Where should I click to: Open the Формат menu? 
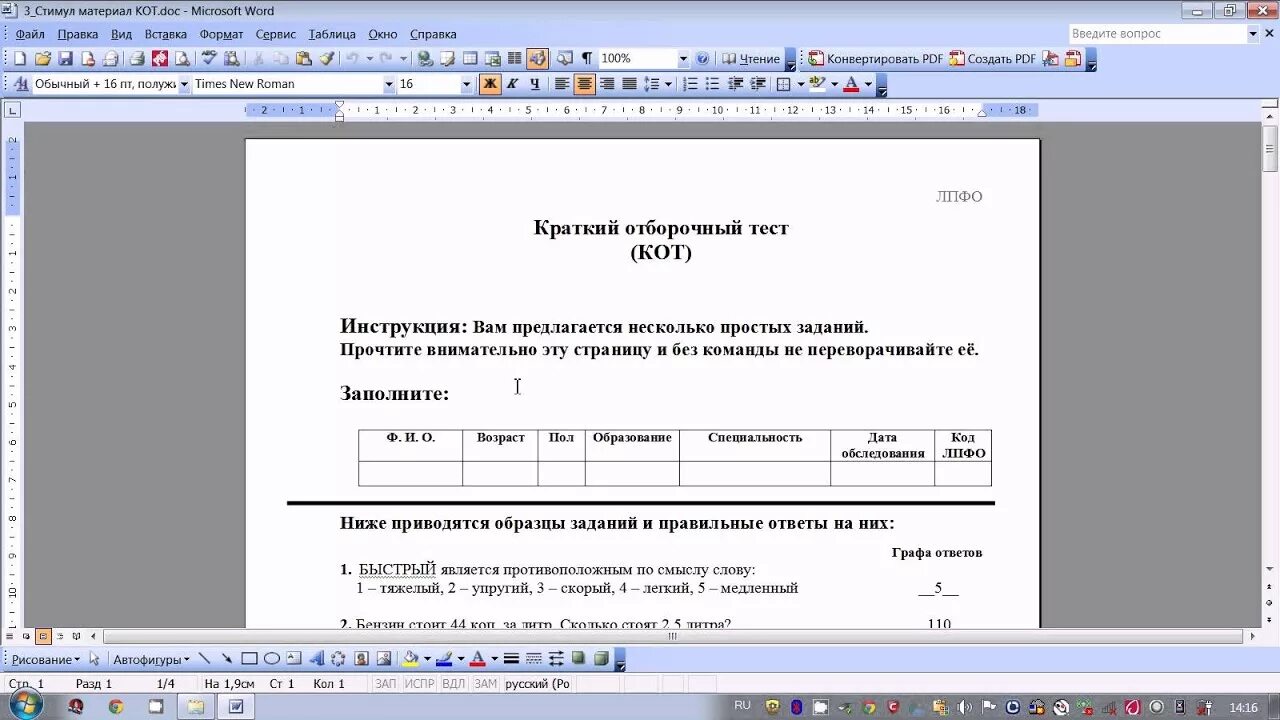(221, 34)
